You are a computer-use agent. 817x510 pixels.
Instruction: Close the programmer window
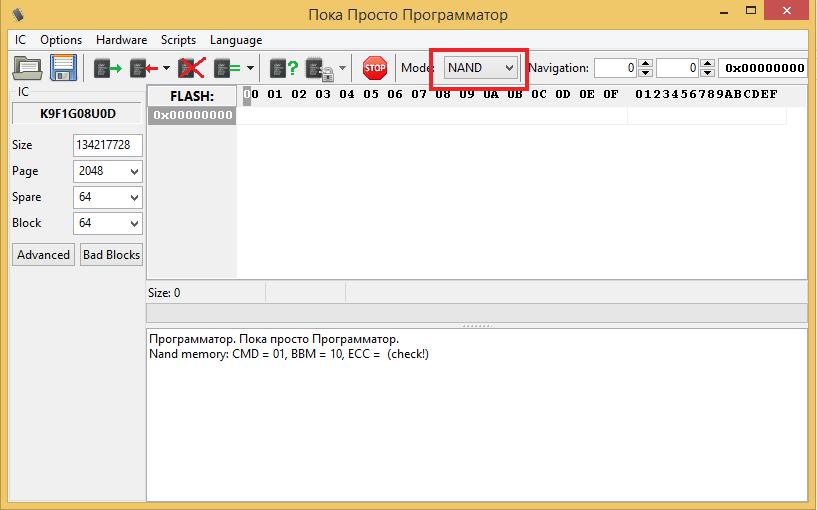pyautogui.click(x=786, y=10)
